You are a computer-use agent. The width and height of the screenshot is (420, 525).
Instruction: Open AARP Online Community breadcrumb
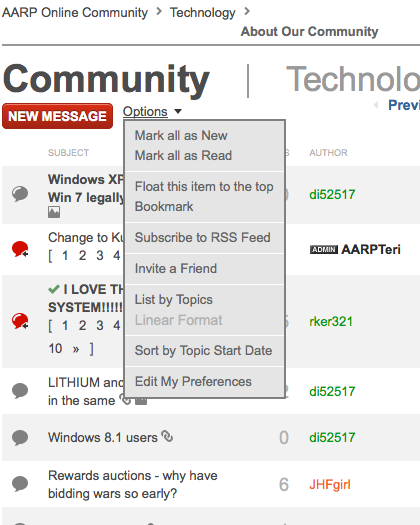(75, 13)
